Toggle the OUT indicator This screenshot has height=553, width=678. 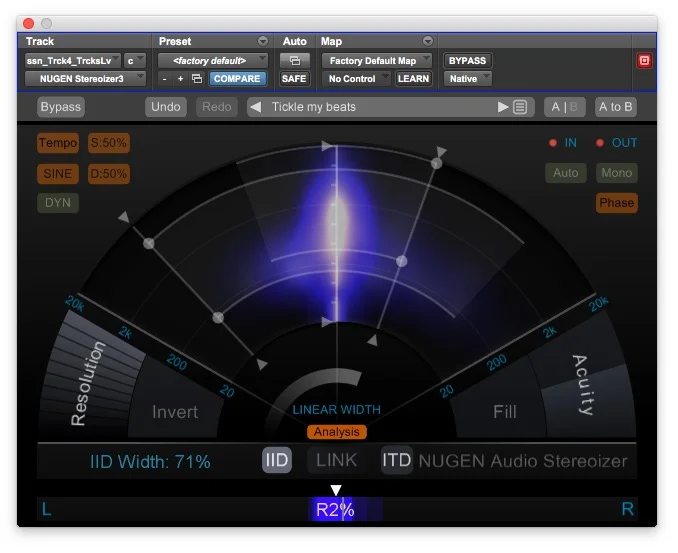617,143
